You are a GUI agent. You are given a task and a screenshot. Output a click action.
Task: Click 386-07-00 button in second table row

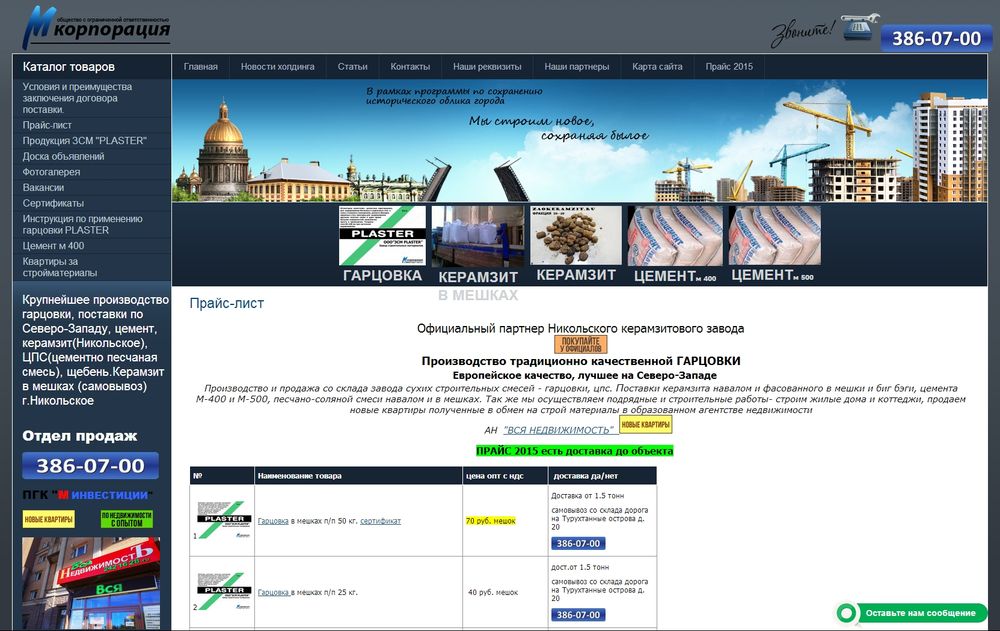pyautogui.click(x=578, y=615)
